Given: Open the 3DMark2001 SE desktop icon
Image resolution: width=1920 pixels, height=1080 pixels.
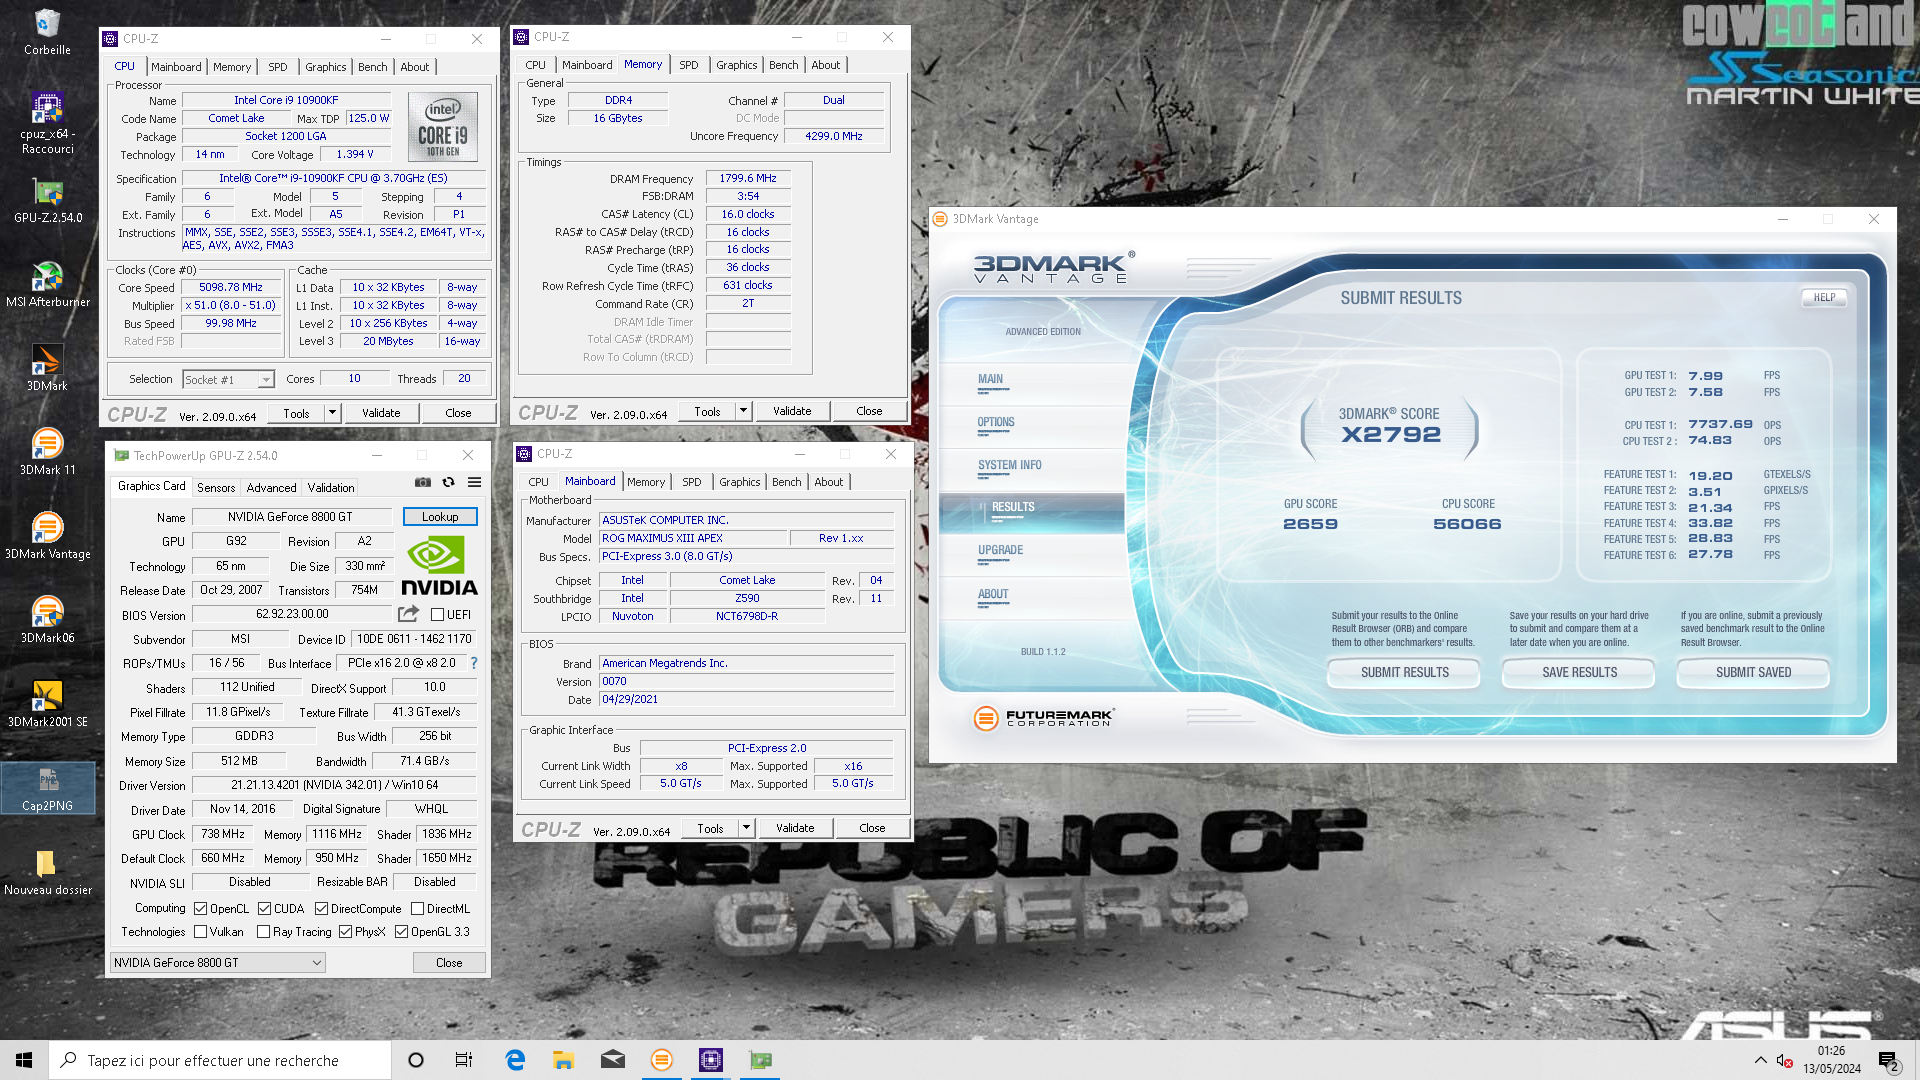Looking at the screenshot, I should pyautogui.click(x=47, y=704).
